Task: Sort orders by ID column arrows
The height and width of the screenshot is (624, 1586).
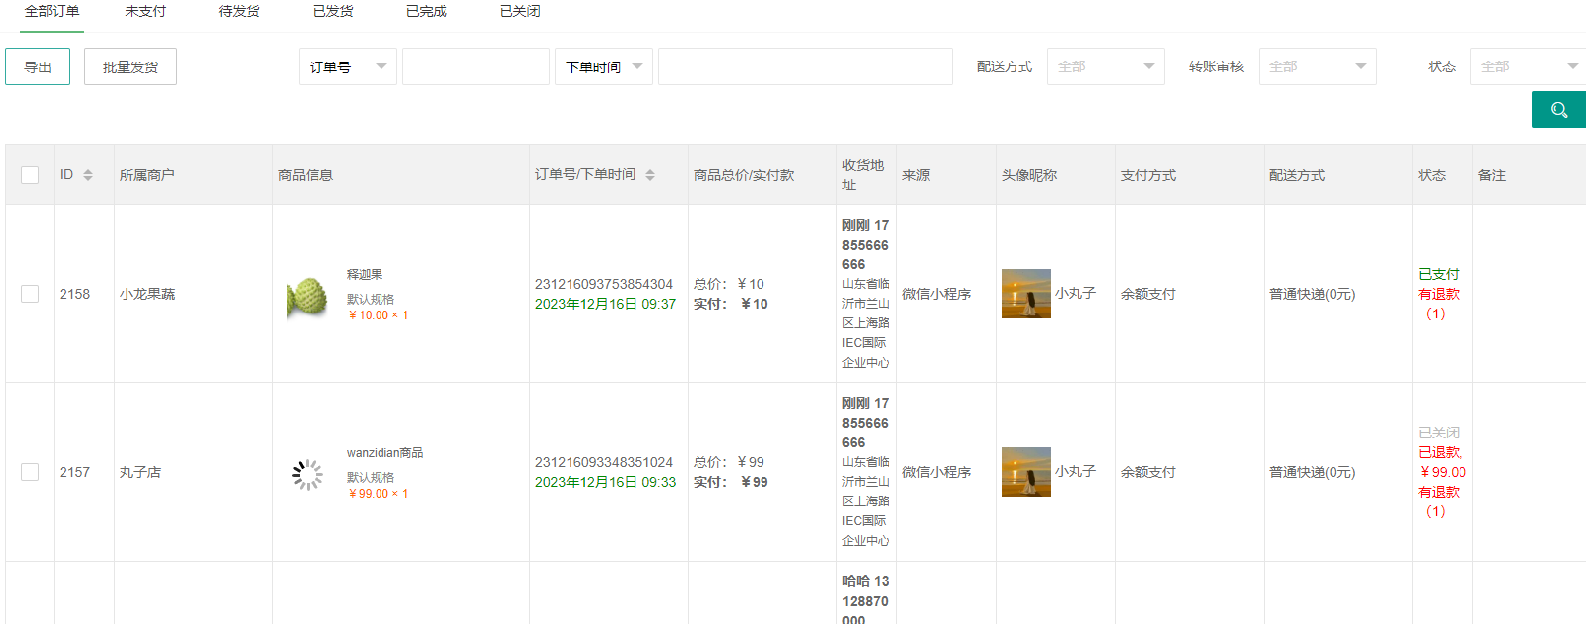Action: pos(88,175)
